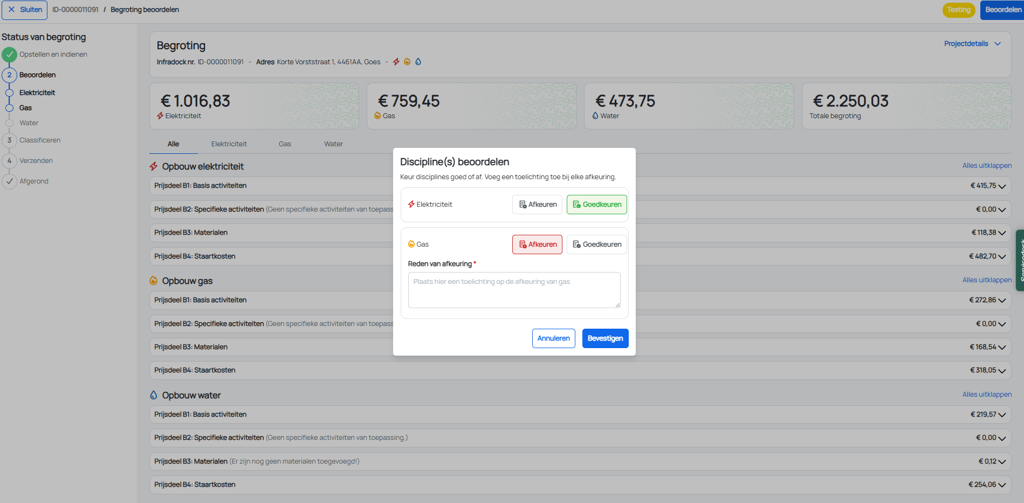Viewport: 1024px width, 503px height.
Task: Click the flame icon beside Opbouw gas
Action: coord(153,281)
